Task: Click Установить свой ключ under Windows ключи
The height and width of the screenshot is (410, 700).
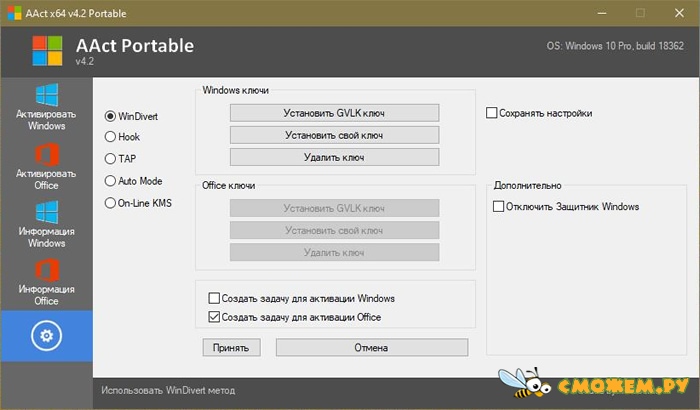Action: point(334,135)
